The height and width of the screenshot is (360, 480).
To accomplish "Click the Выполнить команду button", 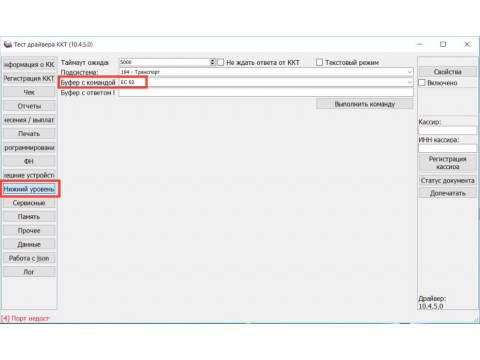I will (365, 104).
